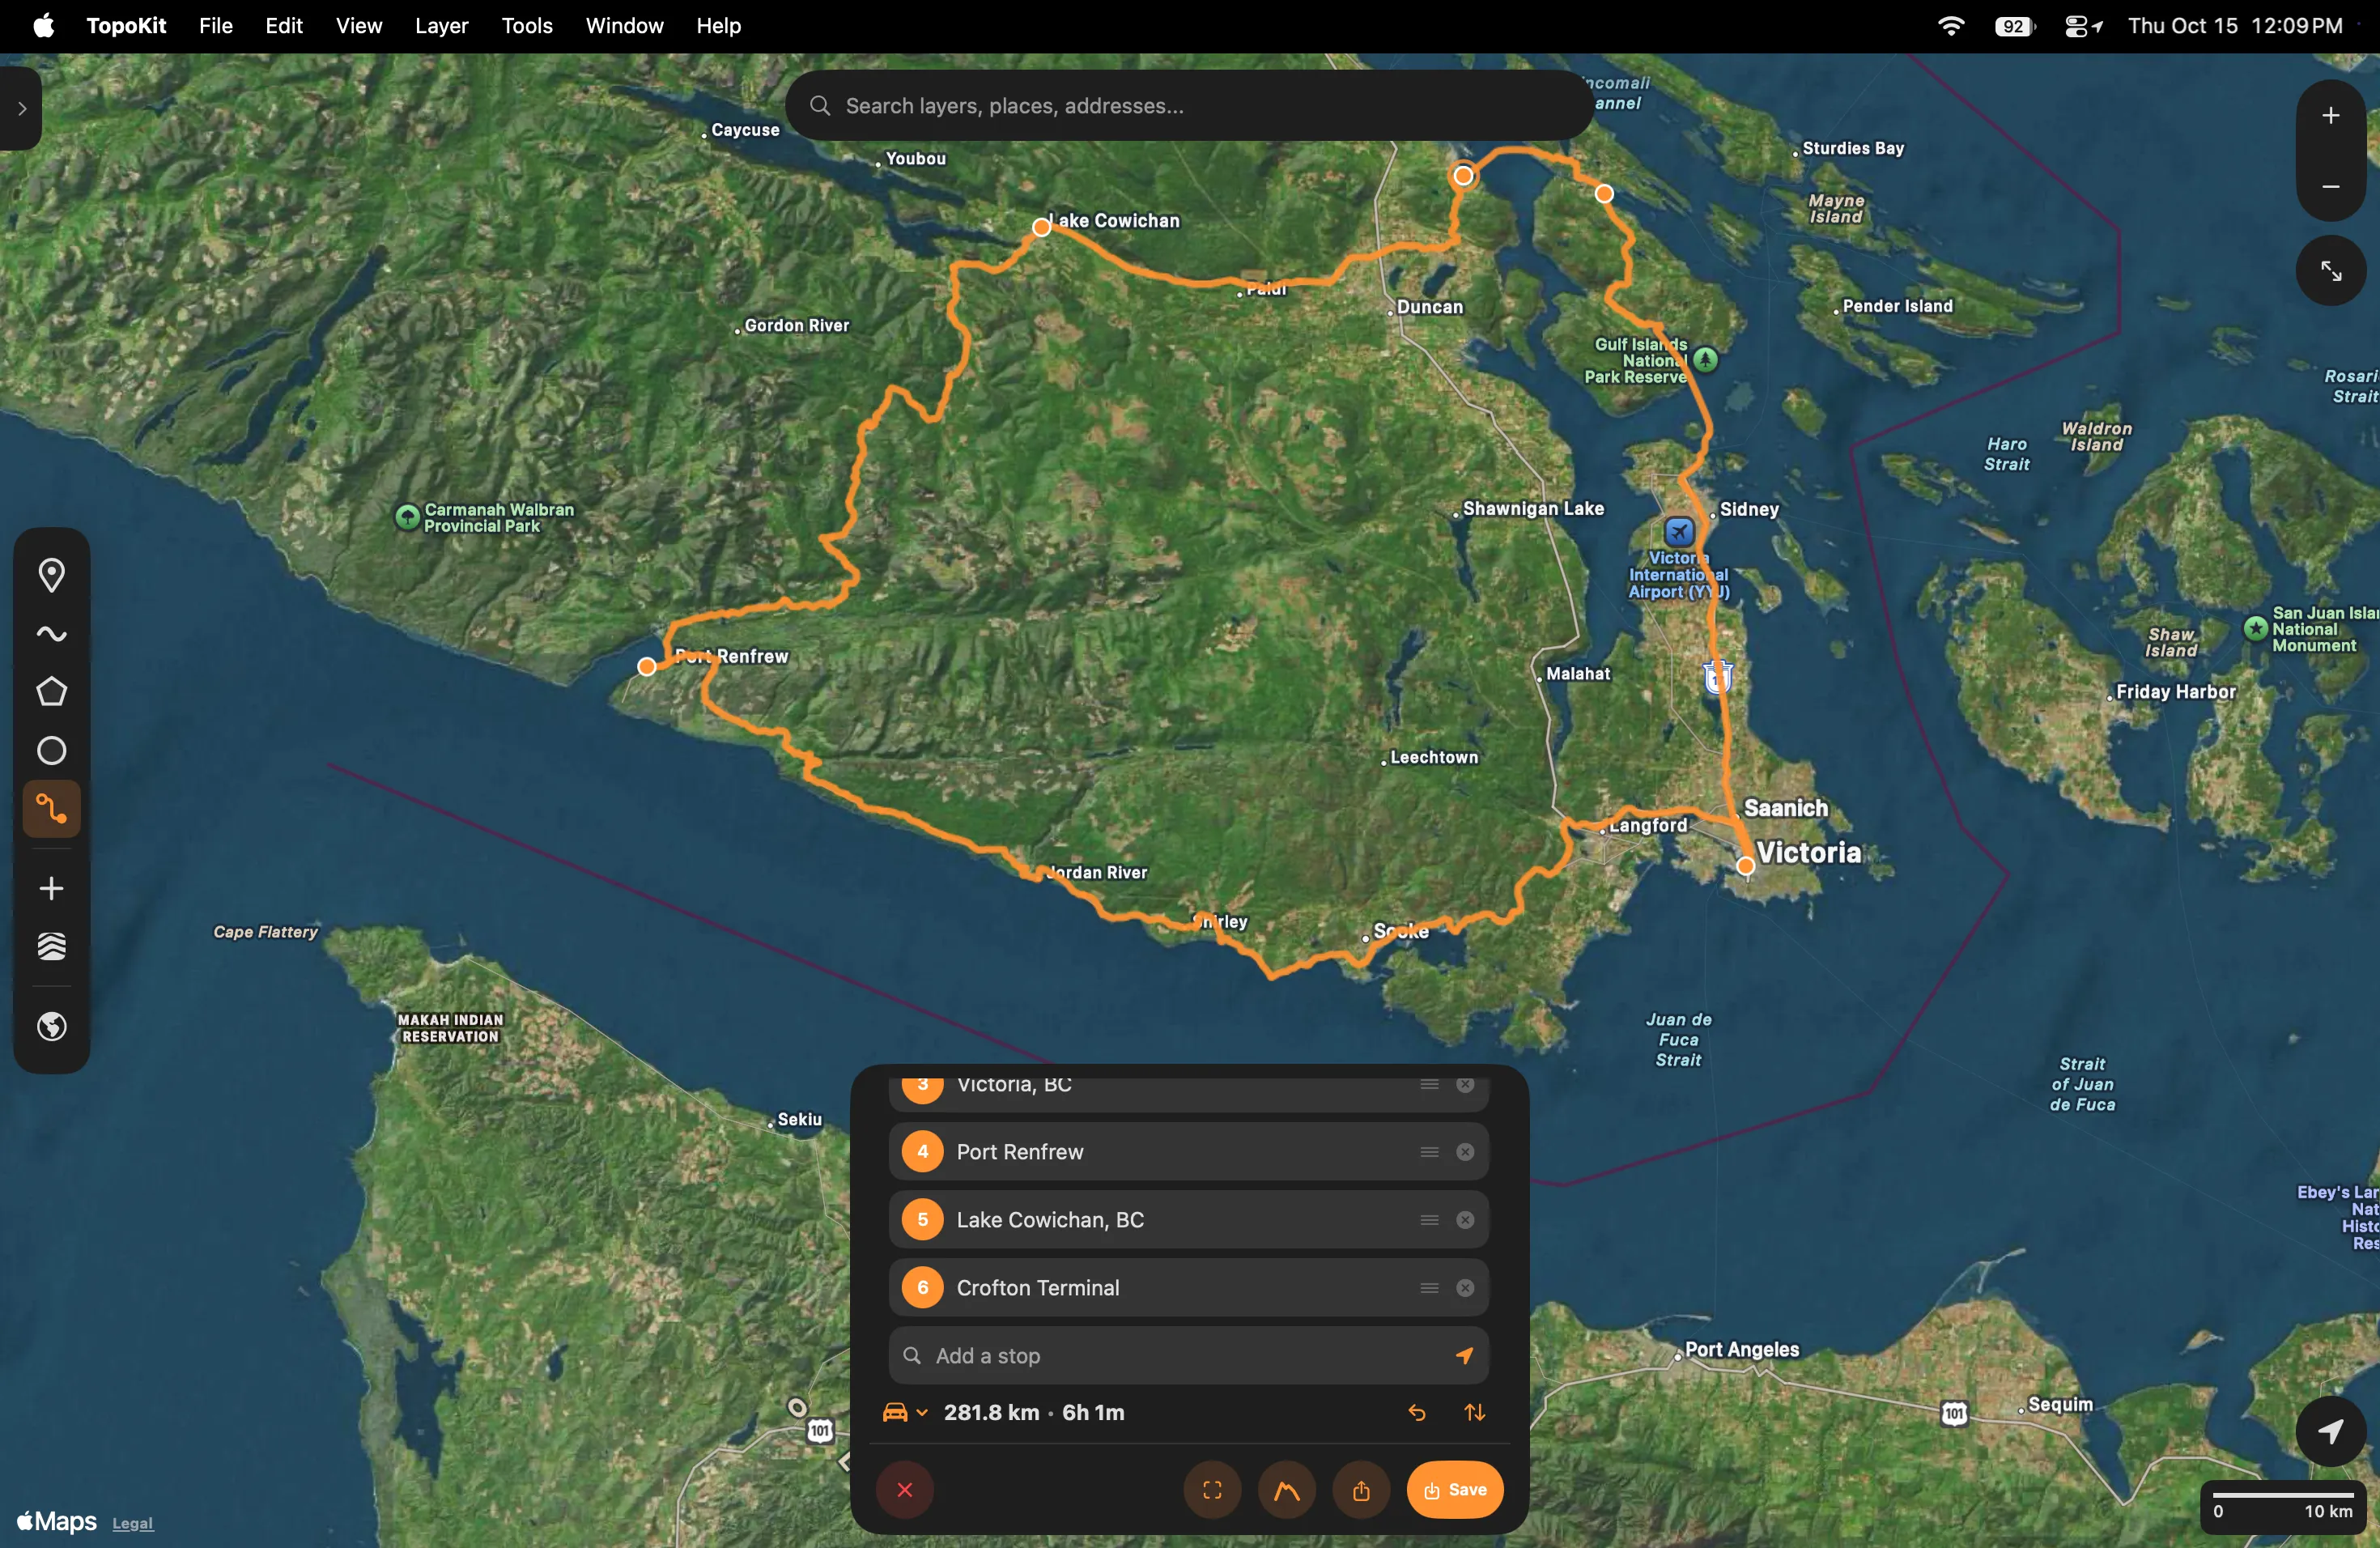This screenshot has height=1548, width=2380.
Task: Click Crofton Terminal reorder handle
Action: pos(1429,1288)
